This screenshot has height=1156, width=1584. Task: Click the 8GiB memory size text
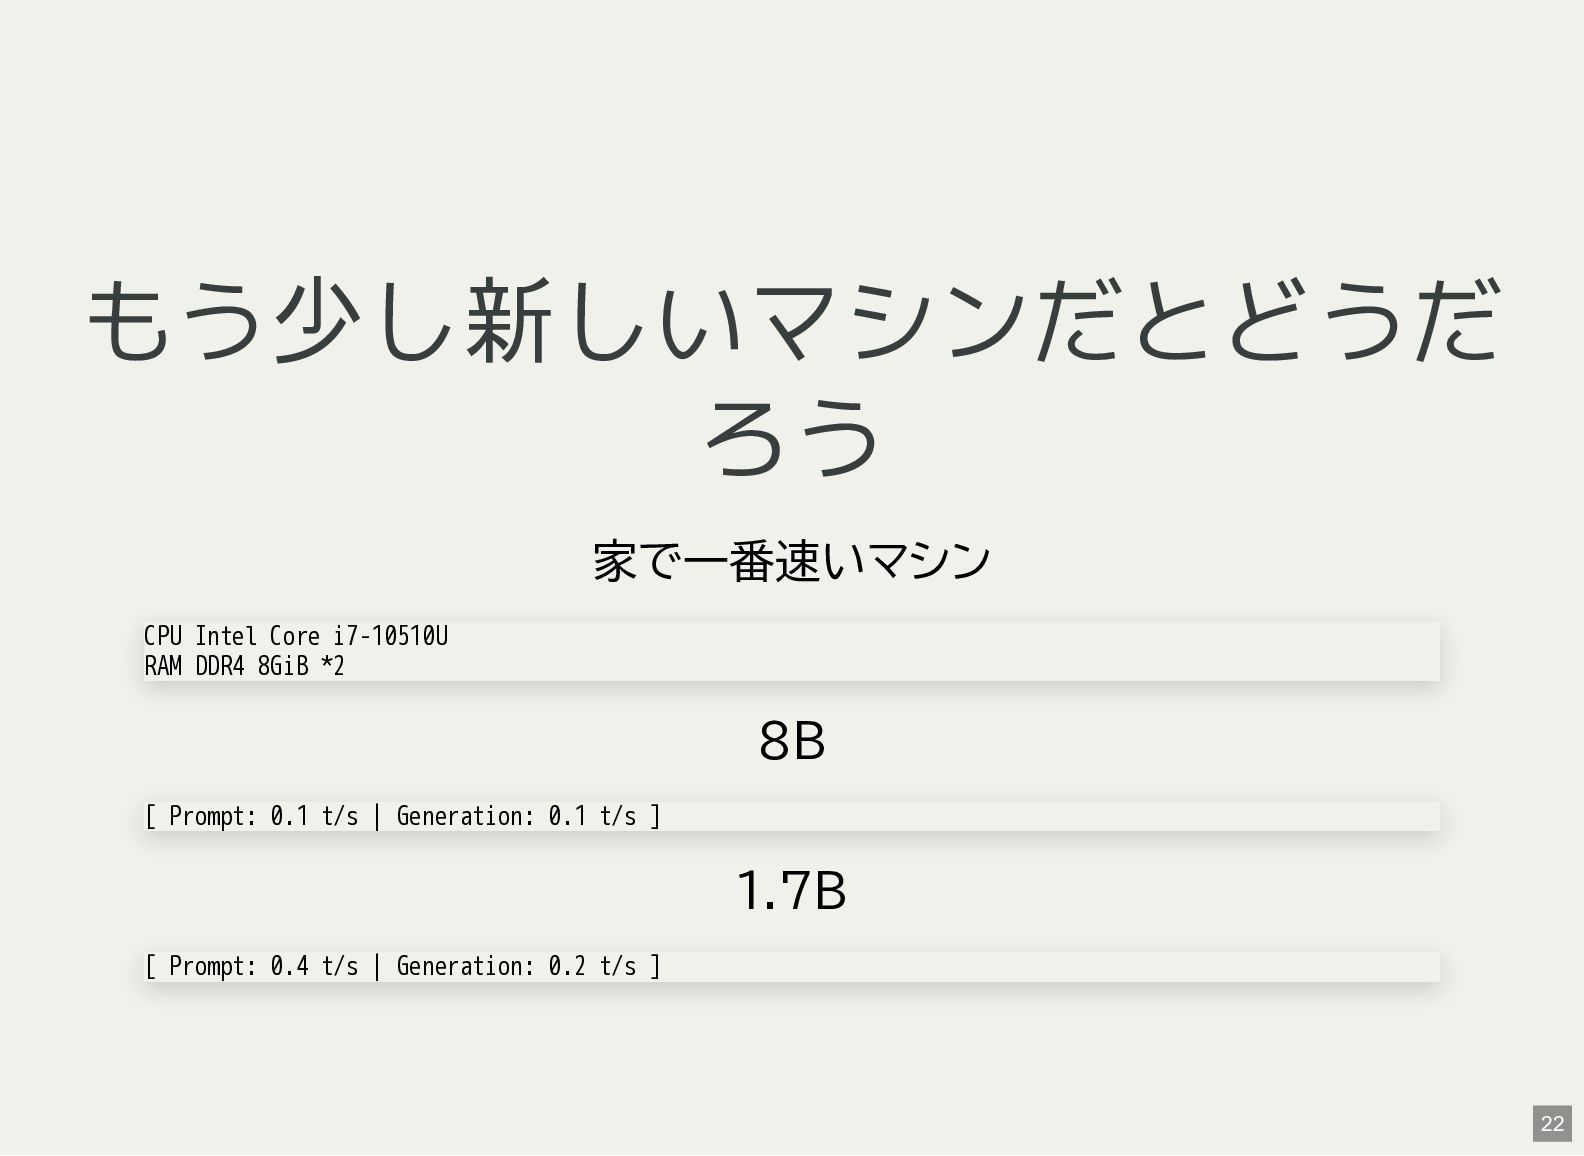[283, 666]
